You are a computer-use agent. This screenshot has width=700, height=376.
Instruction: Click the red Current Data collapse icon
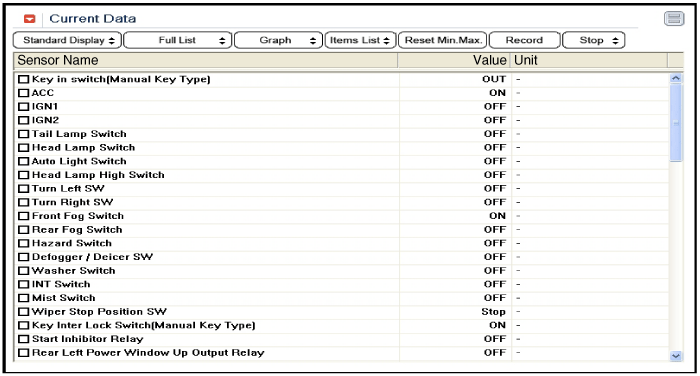point(29,19)
